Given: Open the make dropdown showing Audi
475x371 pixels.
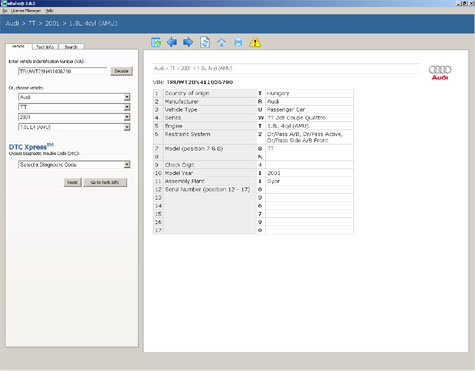Looking at the screenshot, I should tap(74, 97).
